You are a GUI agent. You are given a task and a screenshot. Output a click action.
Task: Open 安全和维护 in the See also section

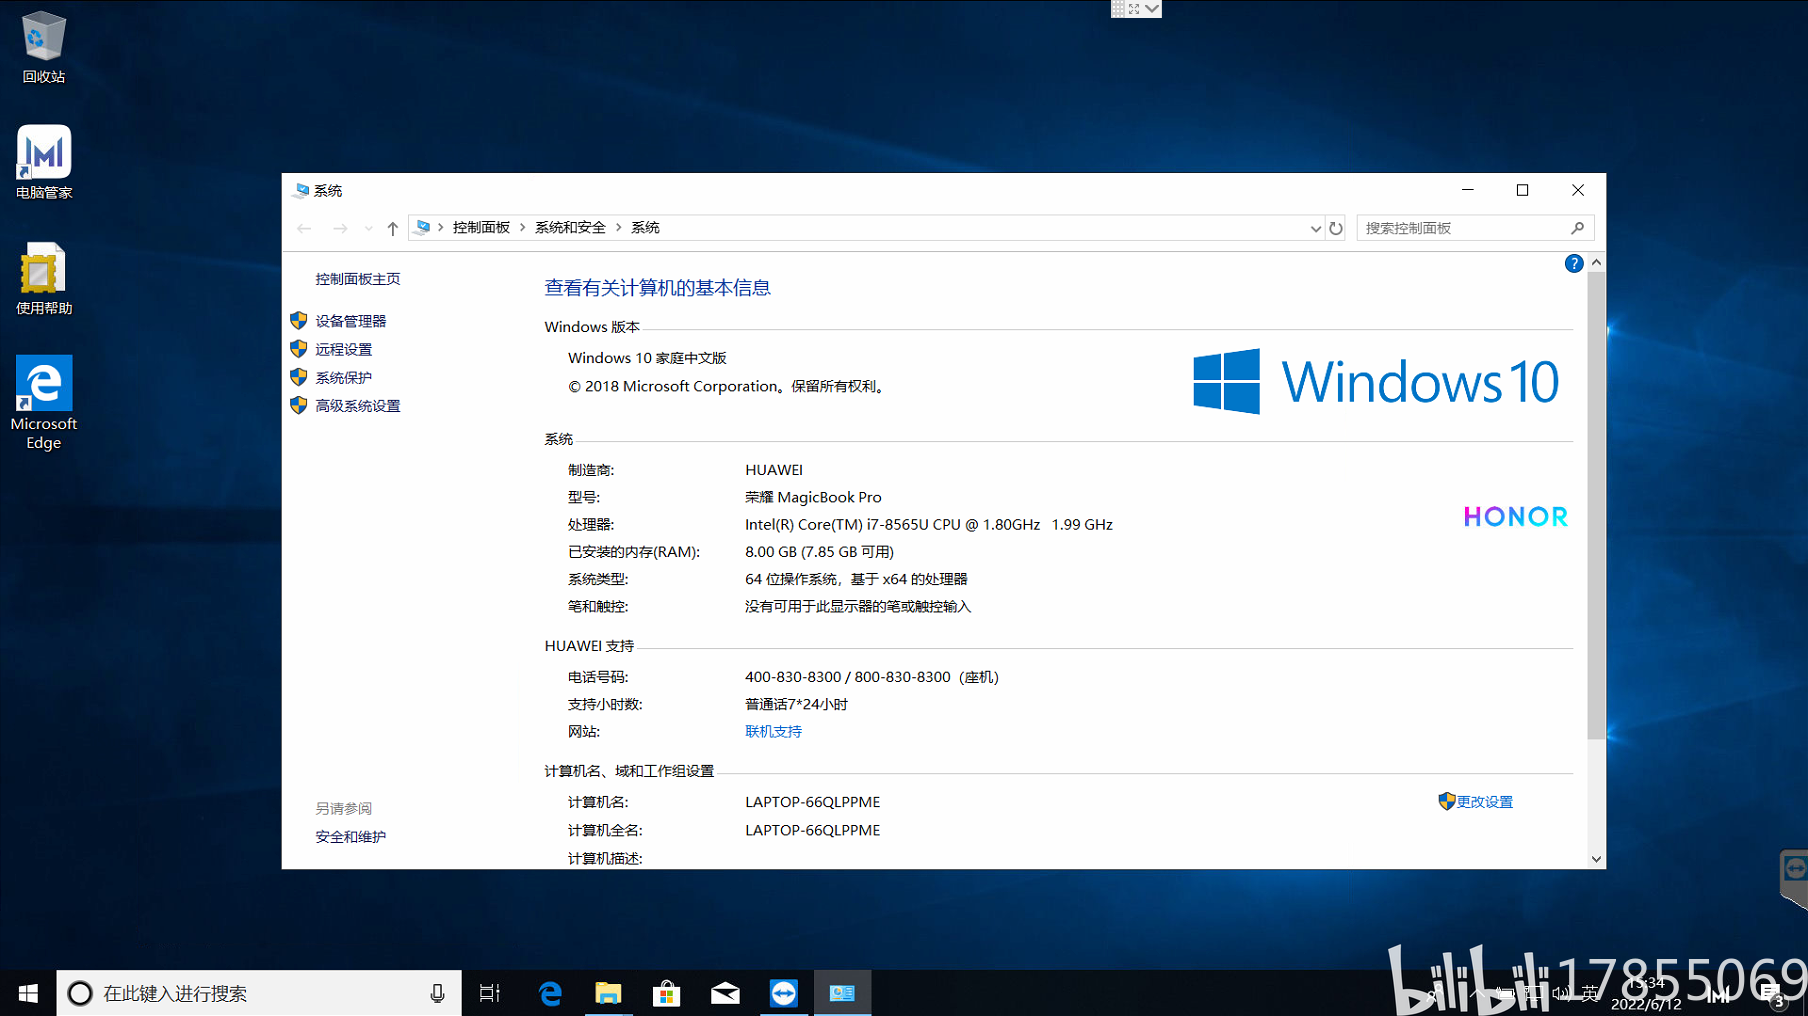tap(351, 836)
